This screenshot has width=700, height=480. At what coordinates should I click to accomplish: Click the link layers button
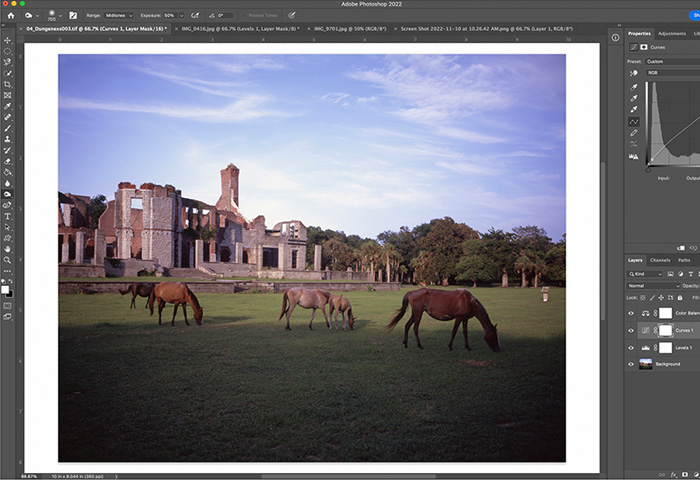pos(662,475)
